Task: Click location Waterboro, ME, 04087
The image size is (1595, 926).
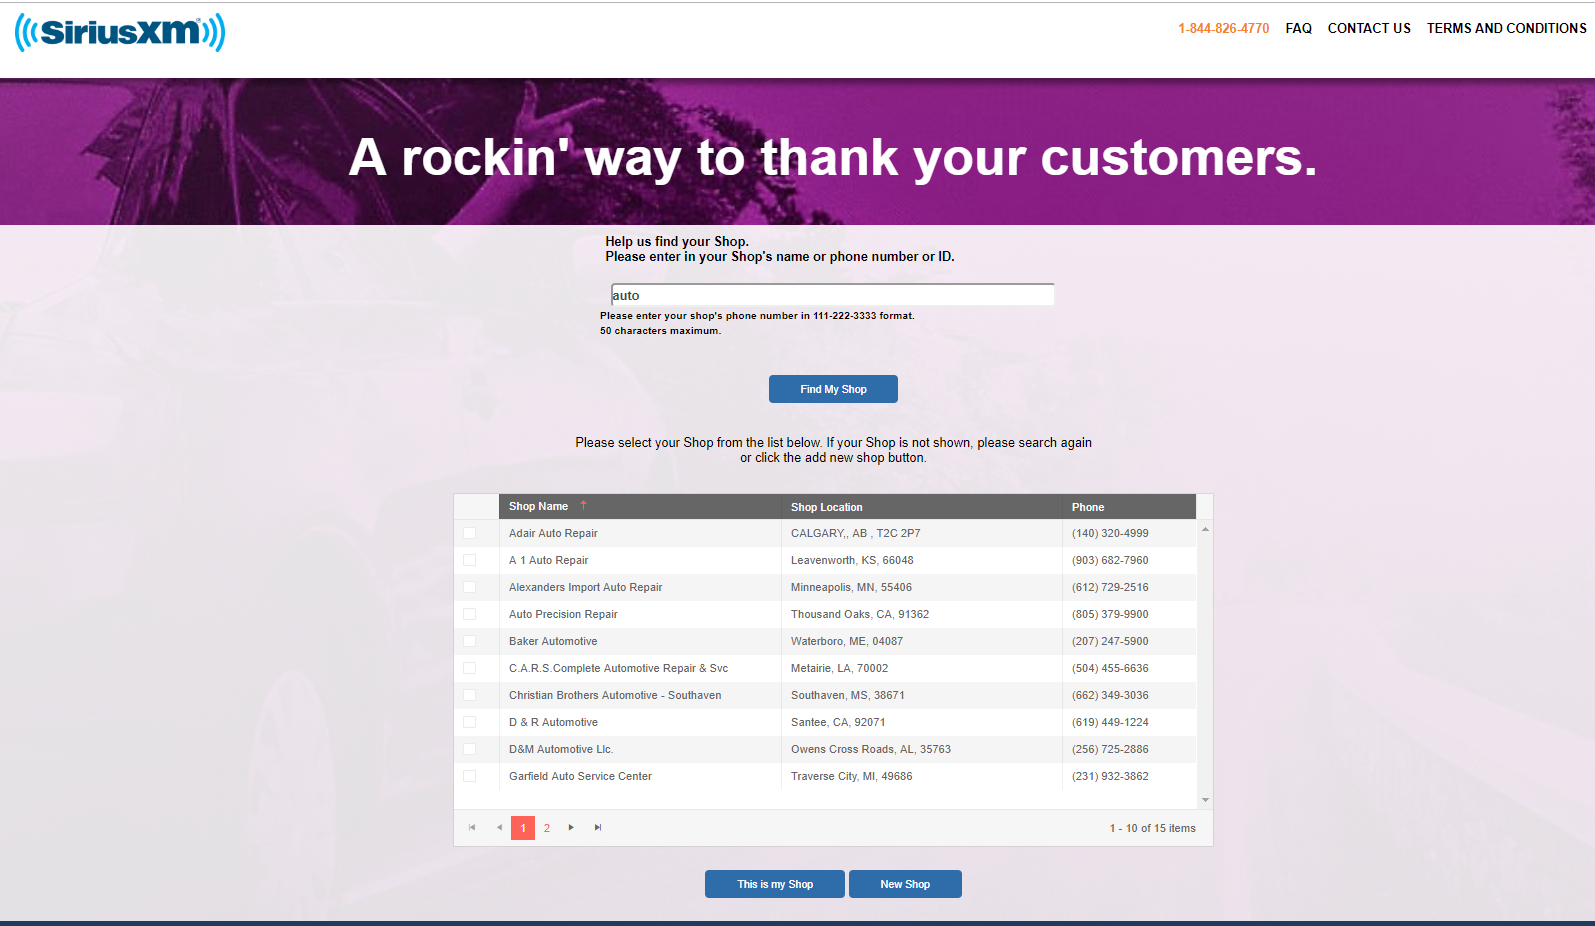Action: [x=847, y=641]
